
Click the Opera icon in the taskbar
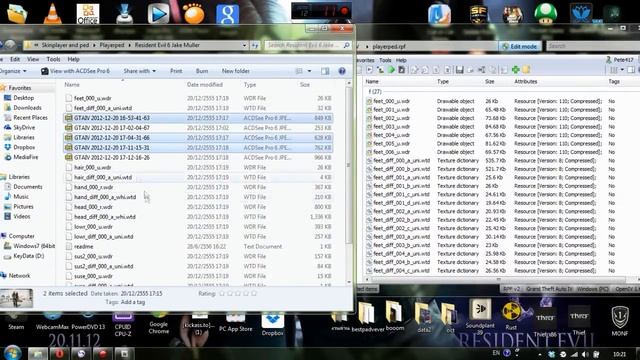click(59, 353)
